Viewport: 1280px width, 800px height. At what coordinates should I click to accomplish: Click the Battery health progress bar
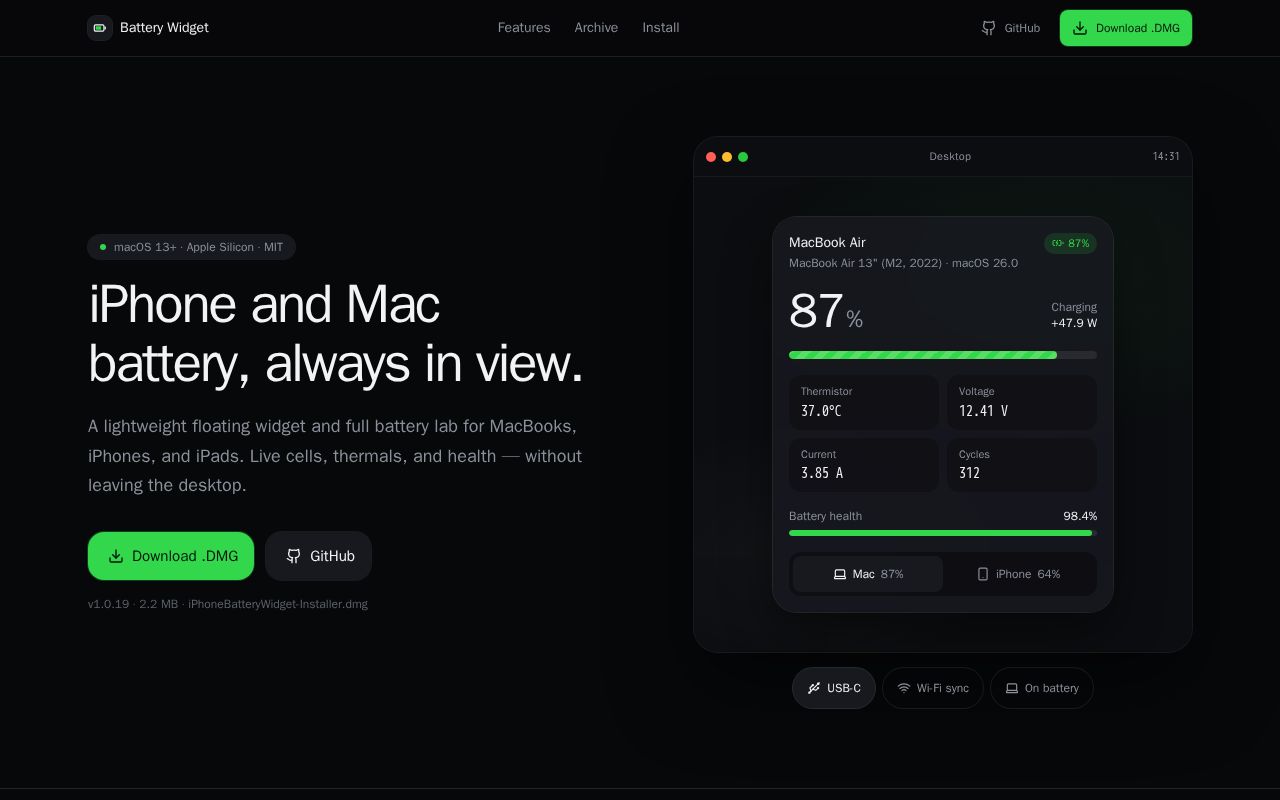coord(943,533)
